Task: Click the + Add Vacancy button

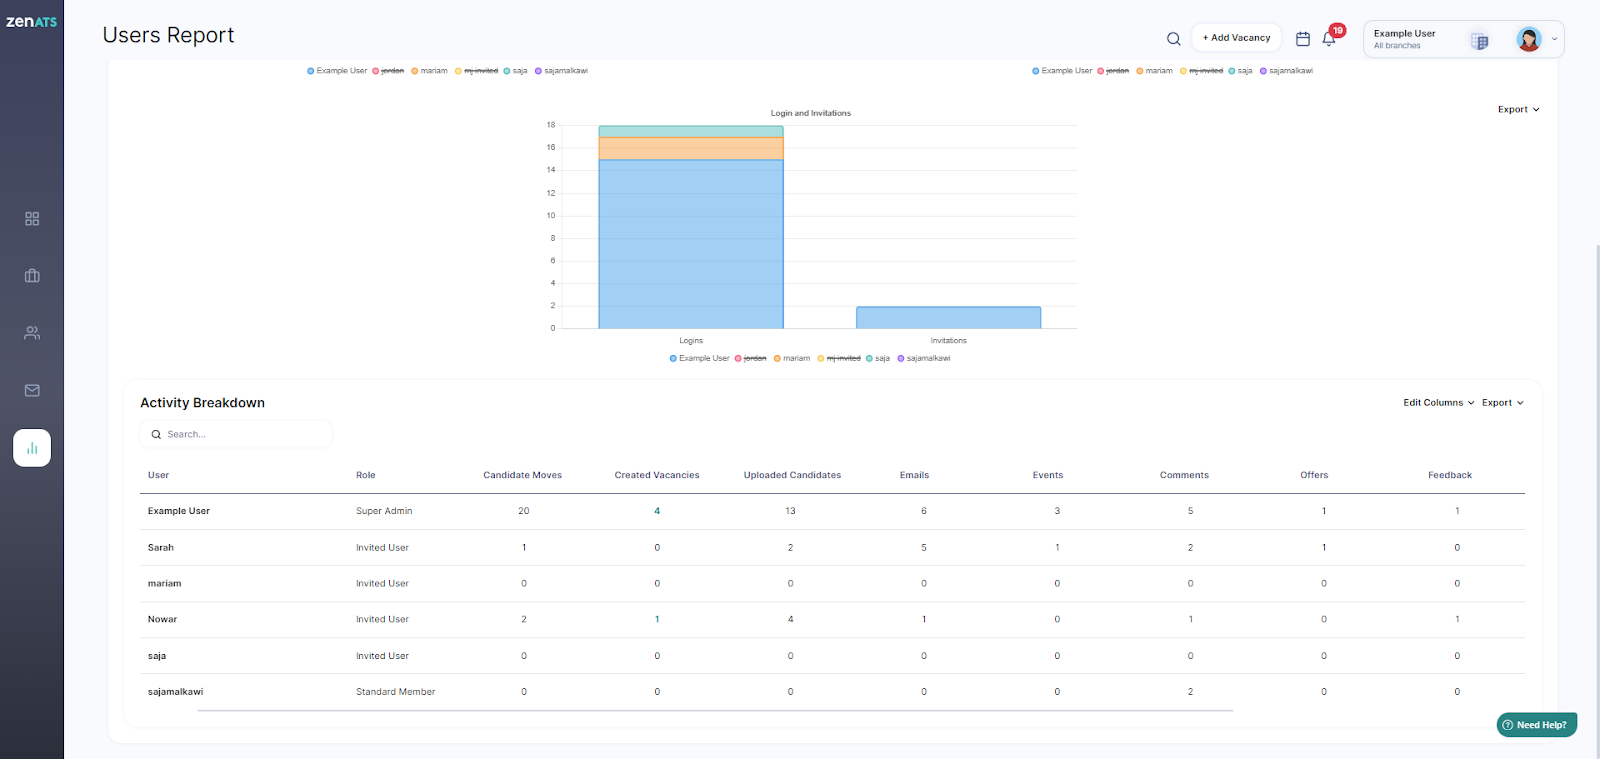Action: (x=1237, y=38)
